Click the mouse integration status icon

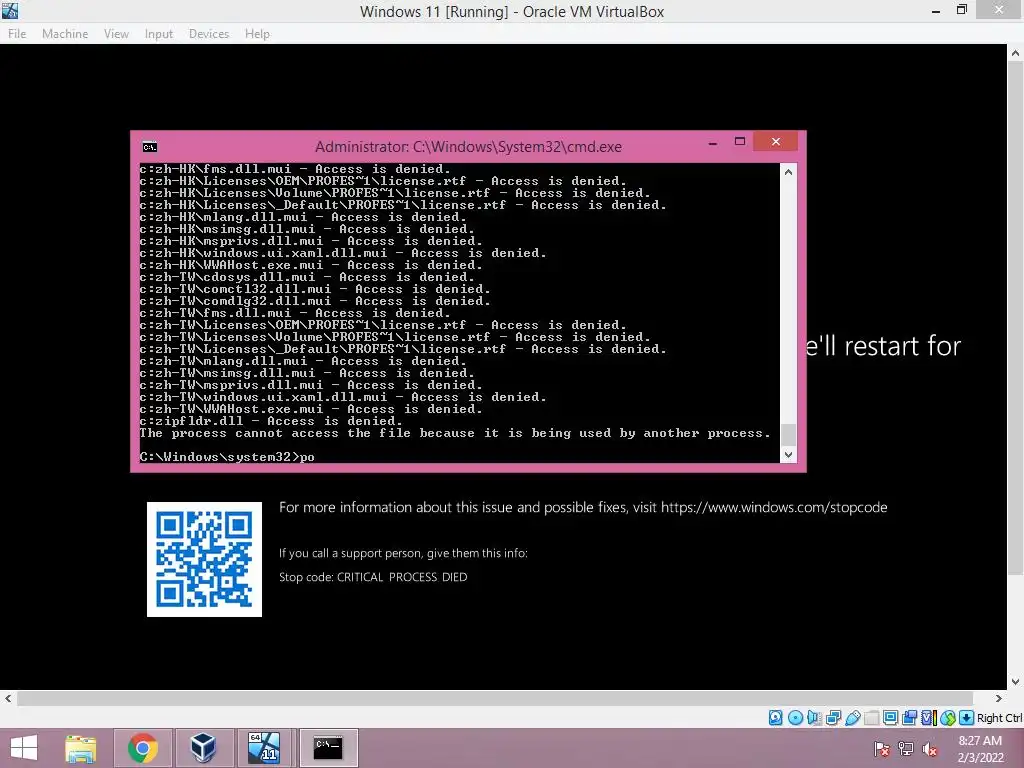pyautogui.click(x=948, y=718)
